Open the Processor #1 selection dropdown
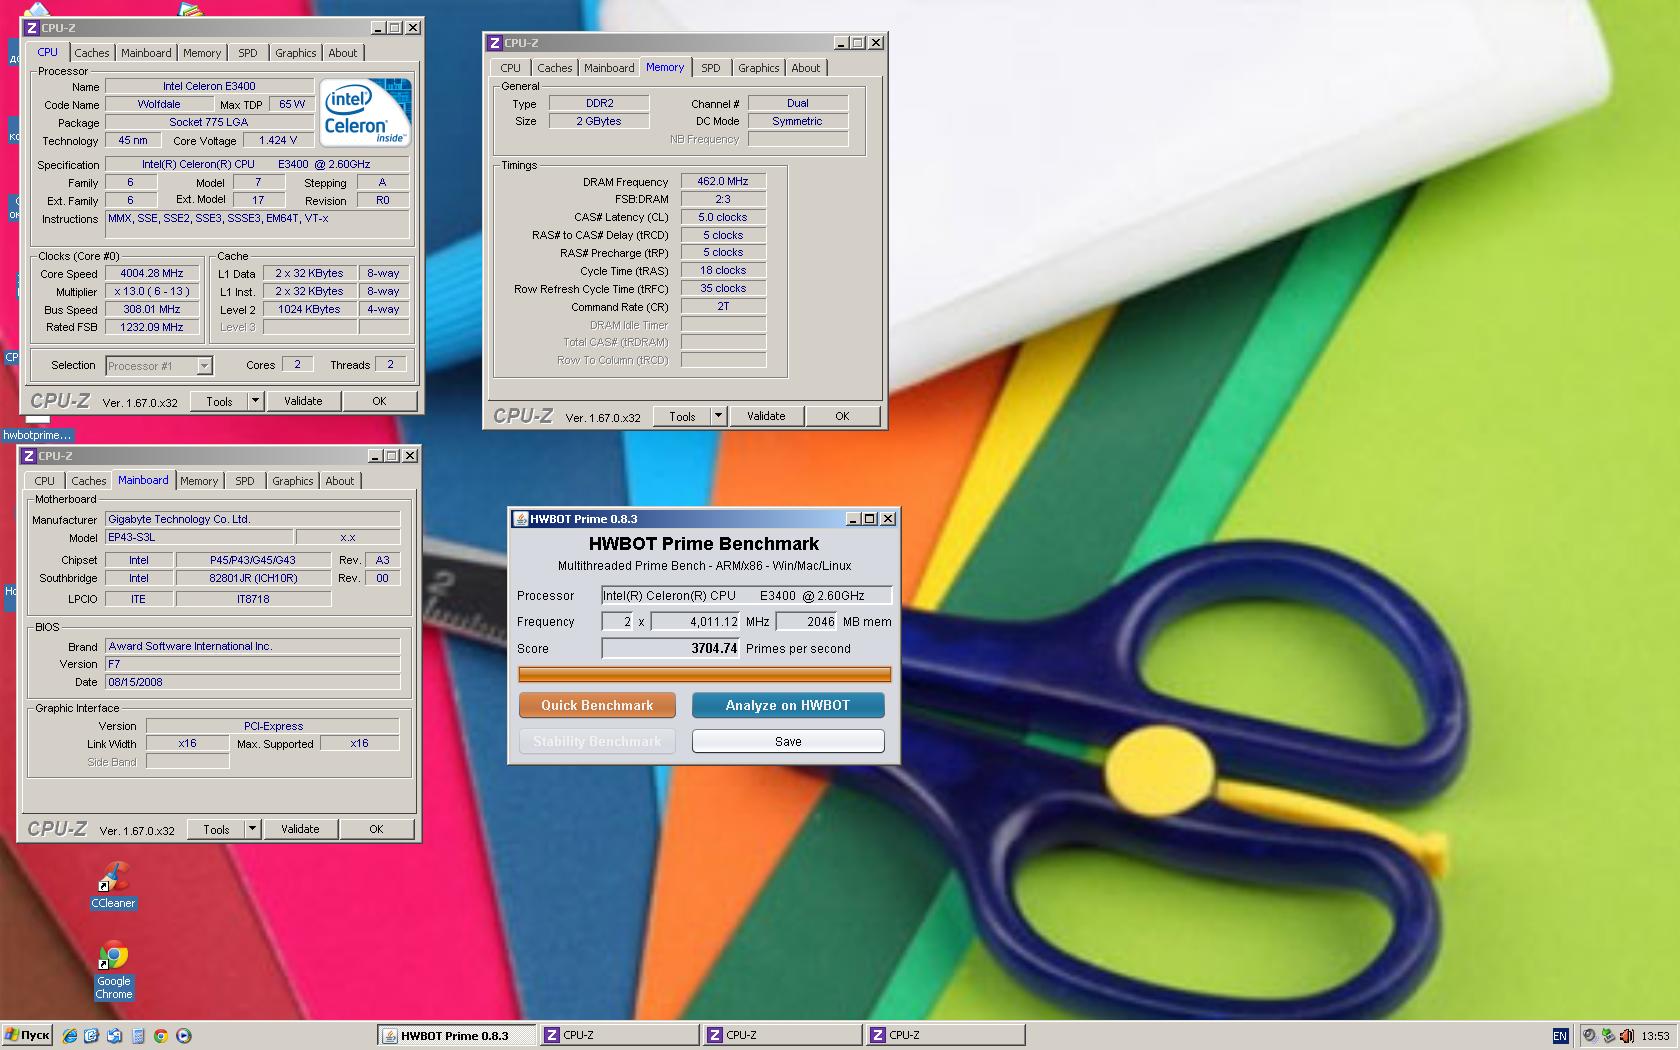Viewport: 1680px width, 1050px height. point(204,366)
